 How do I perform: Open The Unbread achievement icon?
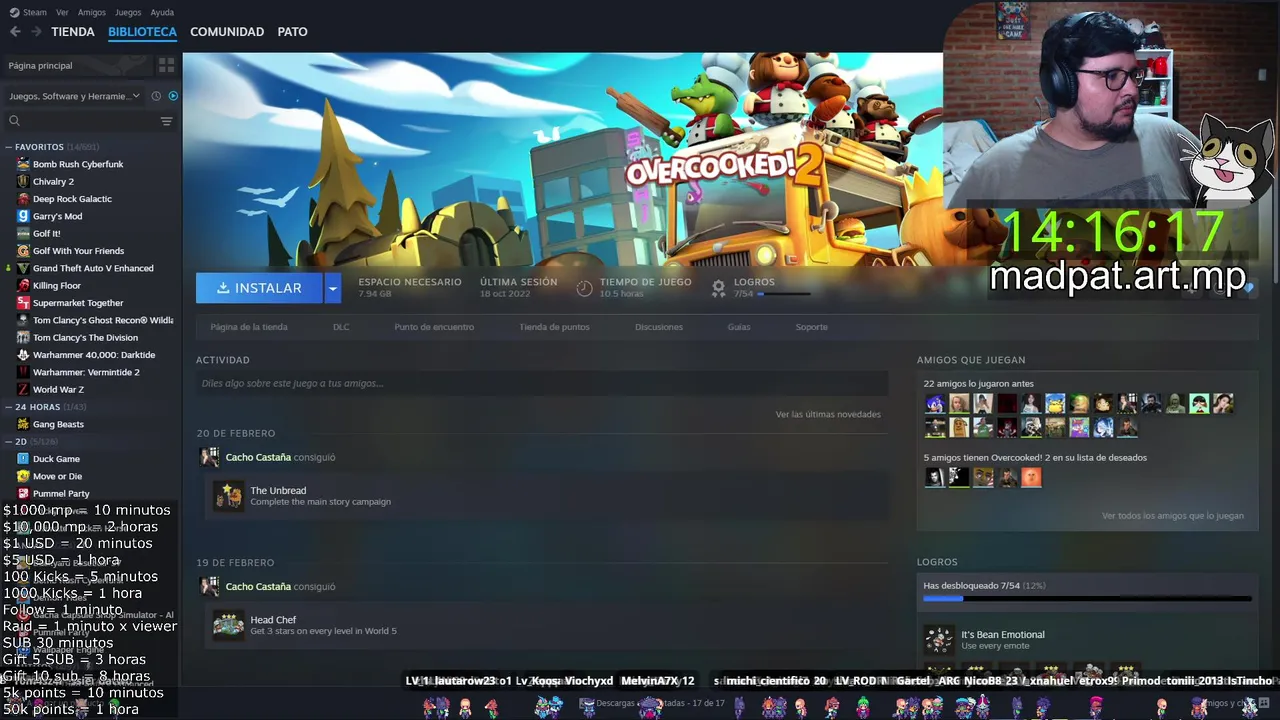(x=228, y=496)
